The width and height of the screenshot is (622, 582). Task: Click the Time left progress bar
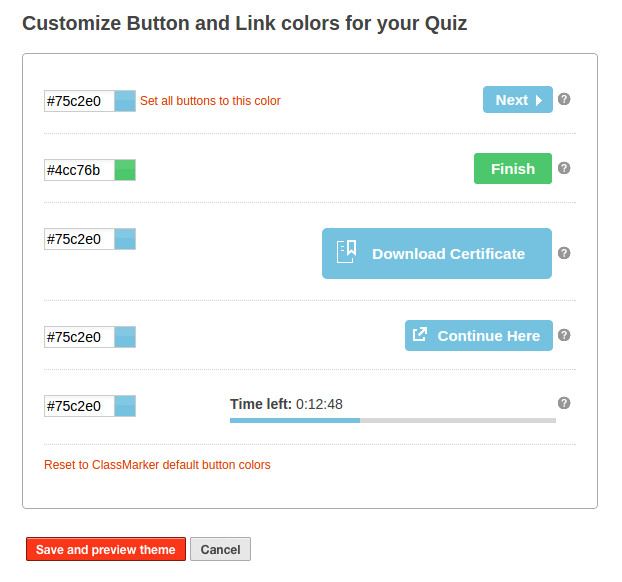[392, 420]
